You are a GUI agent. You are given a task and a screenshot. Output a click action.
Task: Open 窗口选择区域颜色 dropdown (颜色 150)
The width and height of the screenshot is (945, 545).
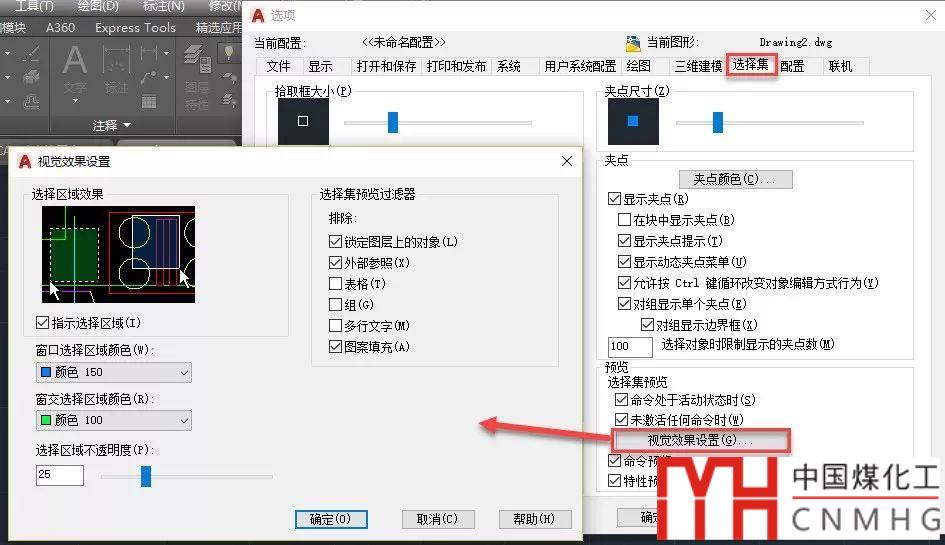point(114,373)
